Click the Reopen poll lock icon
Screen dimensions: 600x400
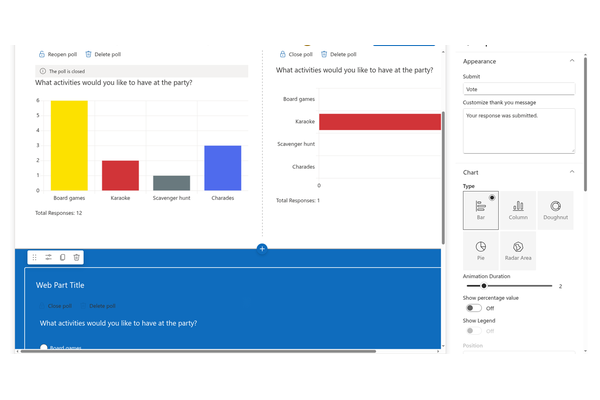[x=42, y=54]
